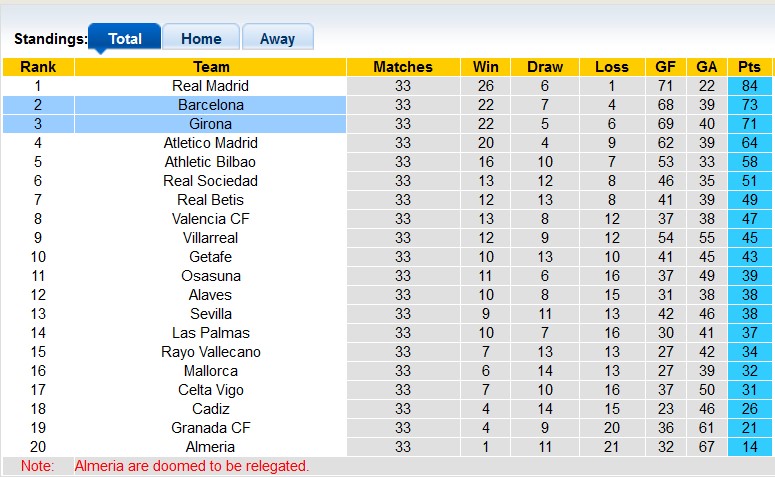Click Athletic Bilbao team entry
The image size is (775, 477).
pyautogui.click(x=210, y=162)
